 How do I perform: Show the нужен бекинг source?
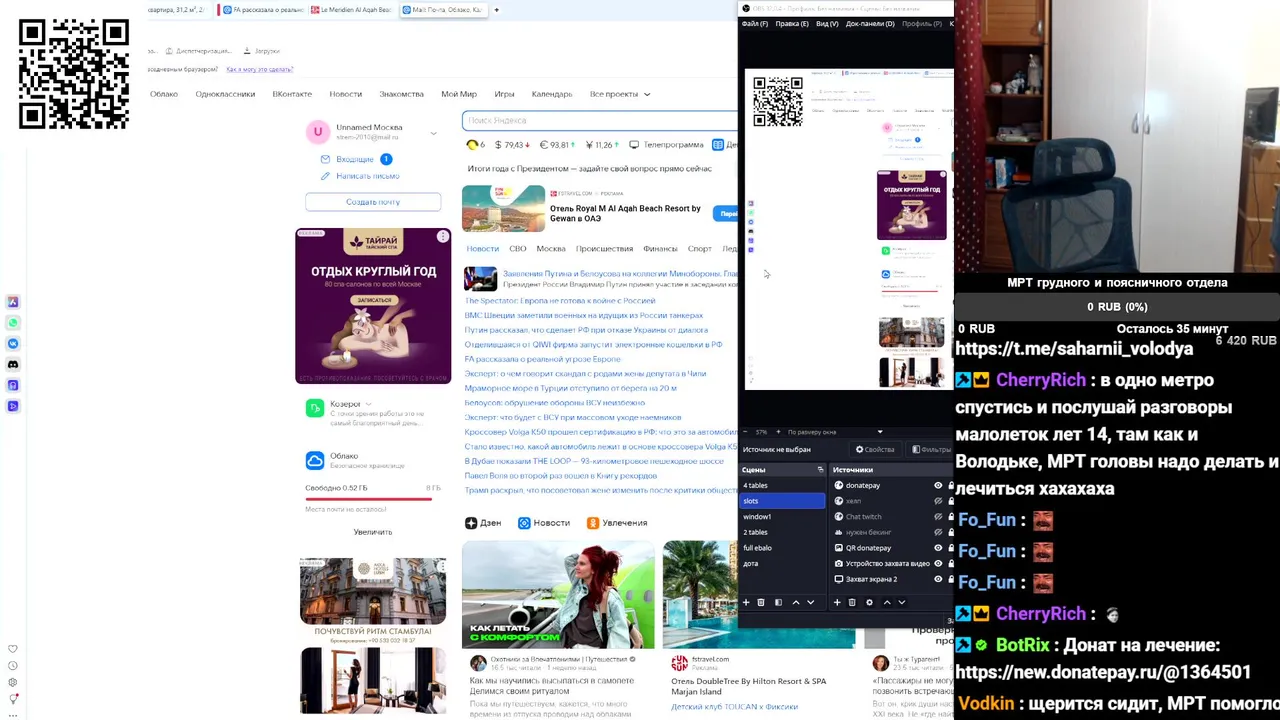click(938, 532)
